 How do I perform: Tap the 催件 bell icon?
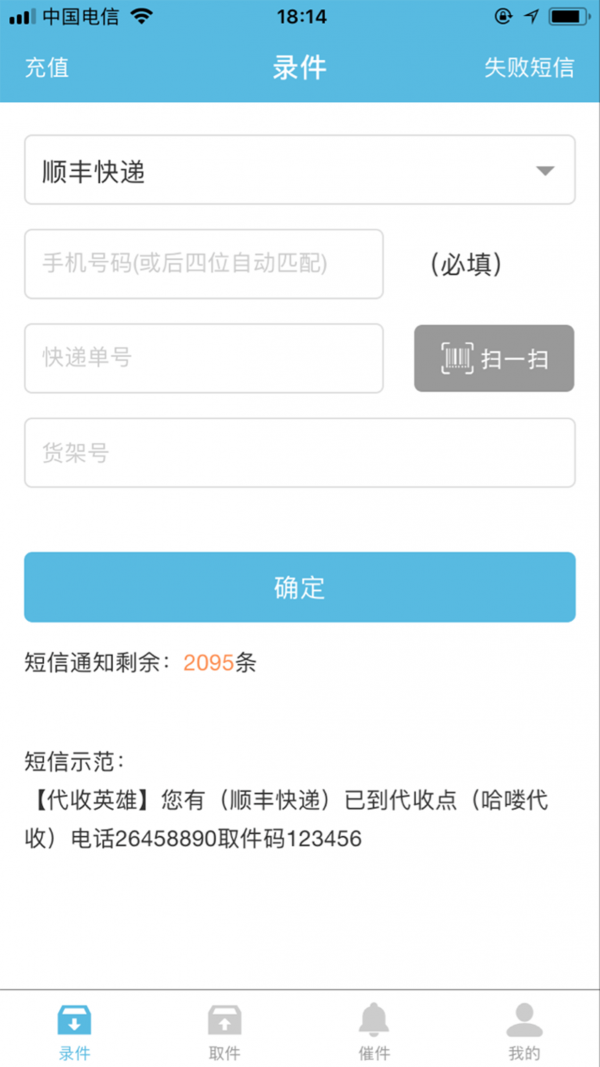pos(374,1020)
